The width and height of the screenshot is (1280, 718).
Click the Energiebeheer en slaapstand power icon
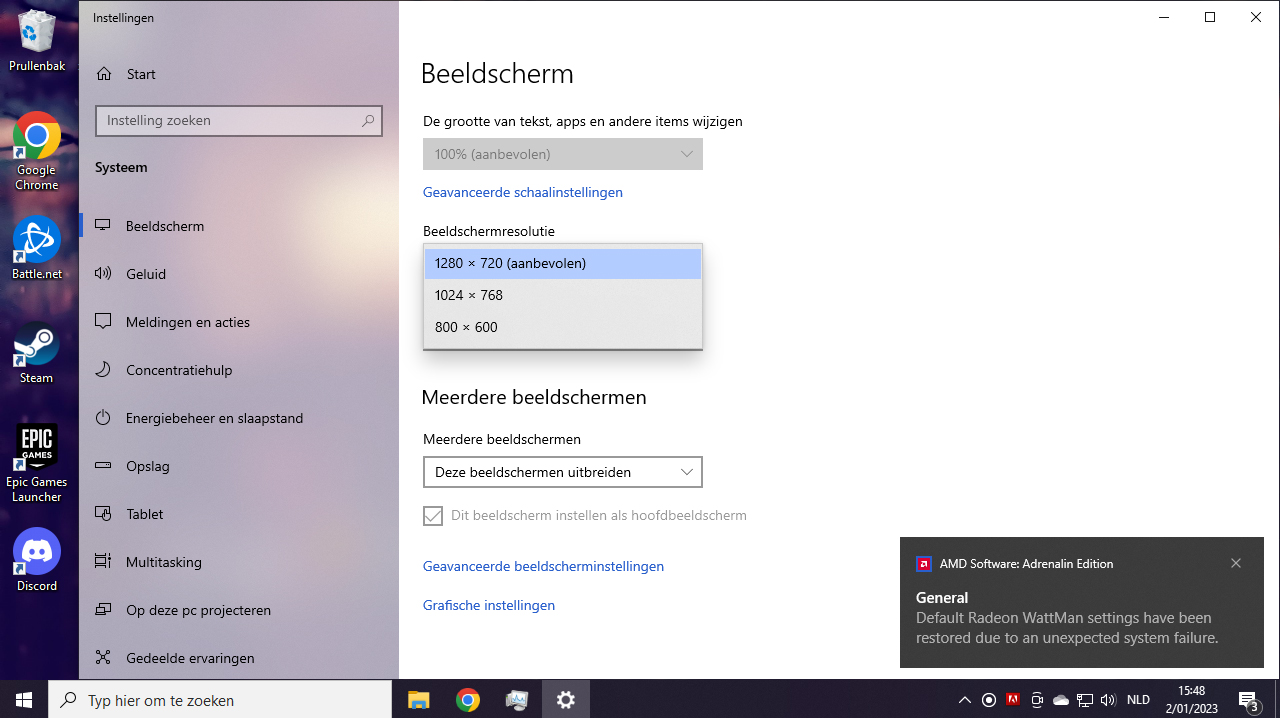click(102, 418)
